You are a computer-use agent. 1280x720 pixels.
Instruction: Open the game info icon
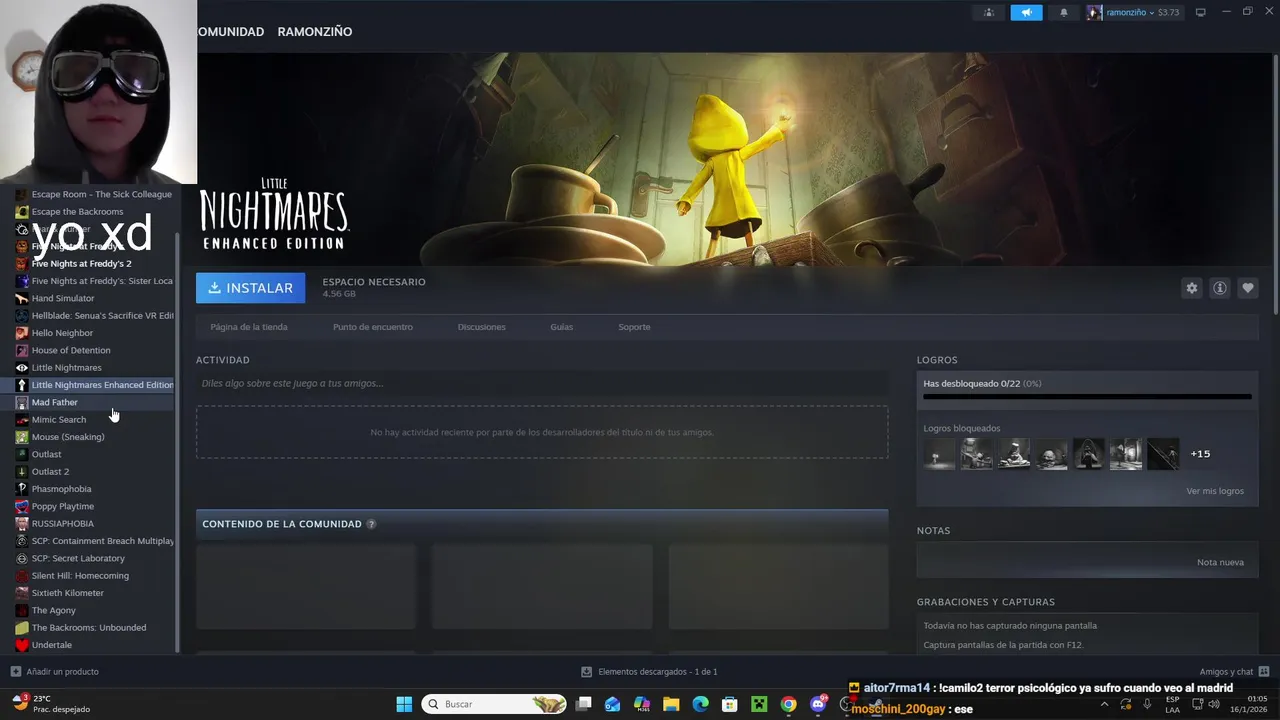coord(1220,288)
